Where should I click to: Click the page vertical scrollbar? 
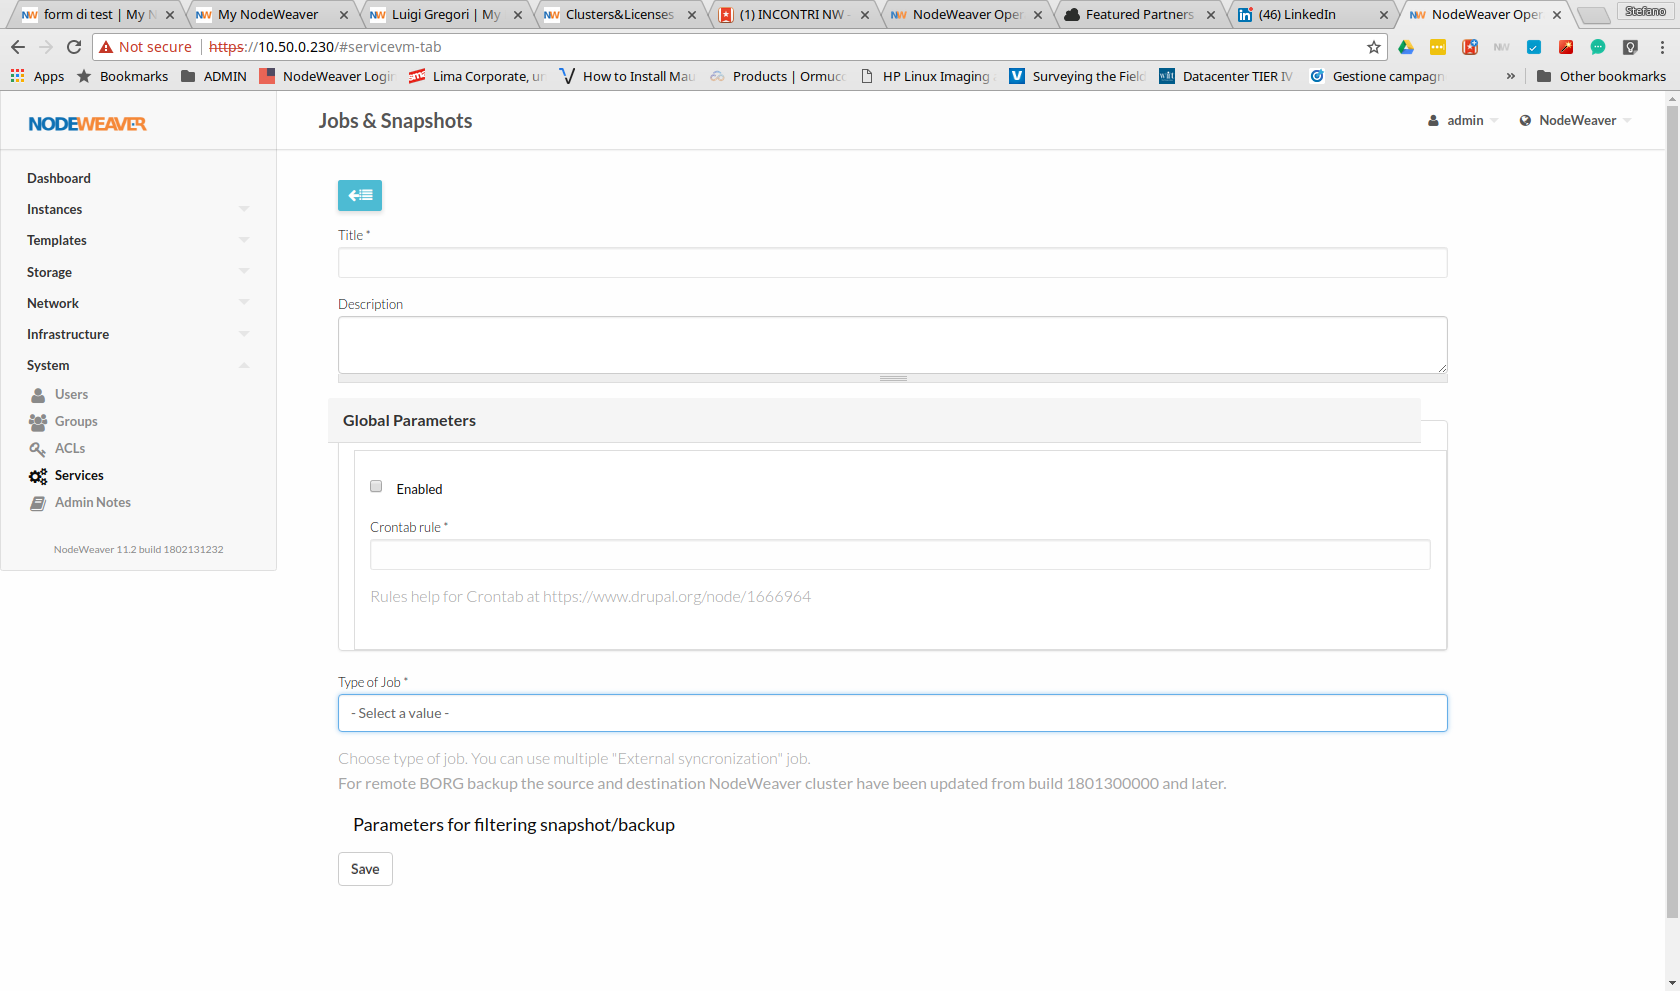tap(1673, 510)
